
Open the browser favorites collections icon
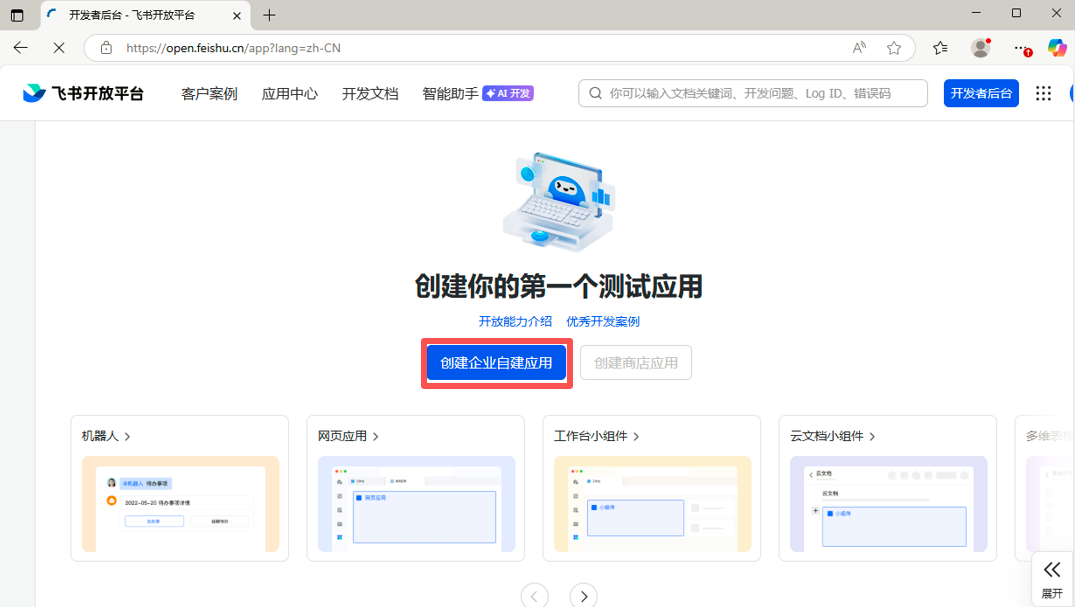click(941, 47)
